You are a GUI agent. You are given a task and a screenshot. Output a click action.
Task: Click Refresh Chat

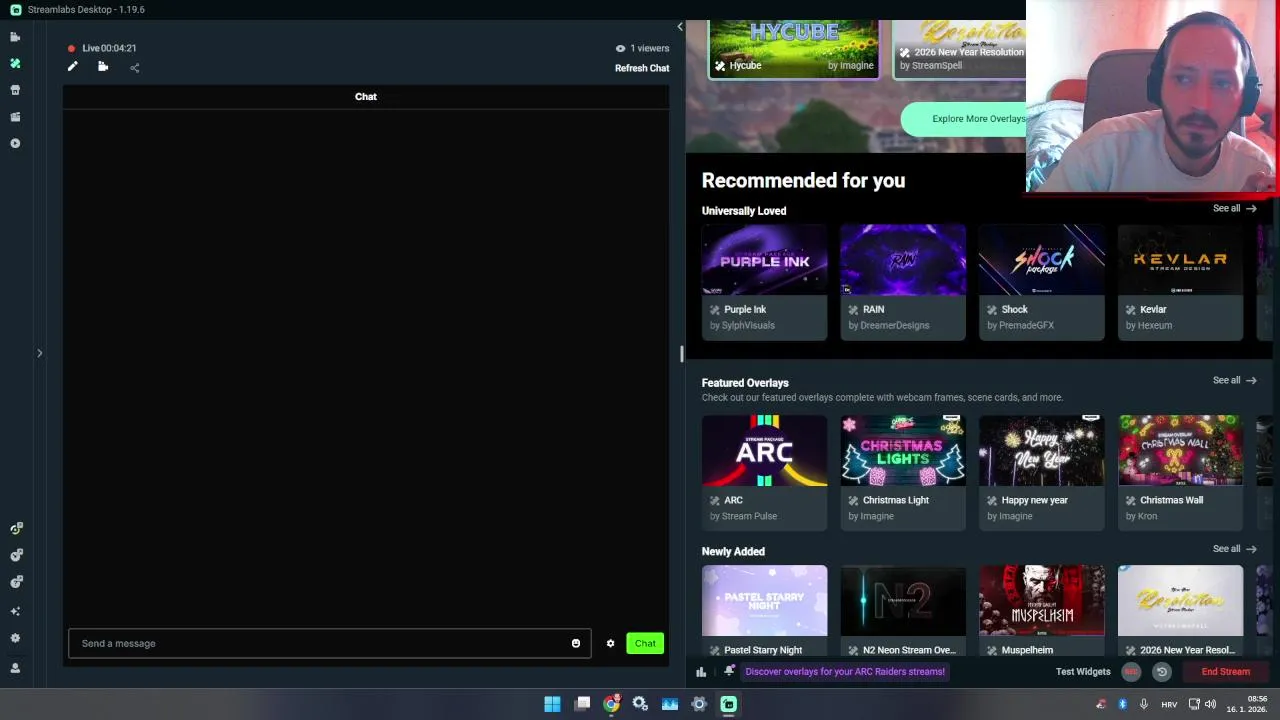(642, 68)
